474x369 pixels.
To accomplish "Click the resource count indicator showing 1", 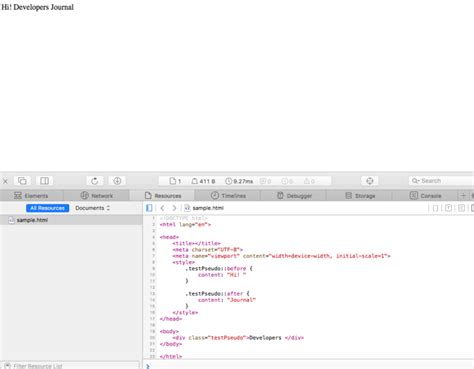I will (x=175, y=181).
